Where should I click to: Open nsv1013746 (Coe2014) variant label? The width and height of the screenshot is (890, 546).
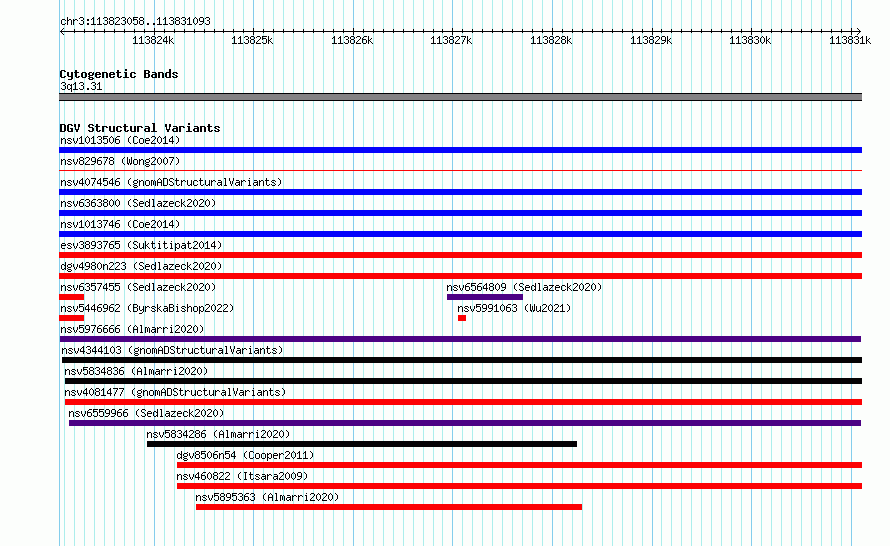[120, 224]
